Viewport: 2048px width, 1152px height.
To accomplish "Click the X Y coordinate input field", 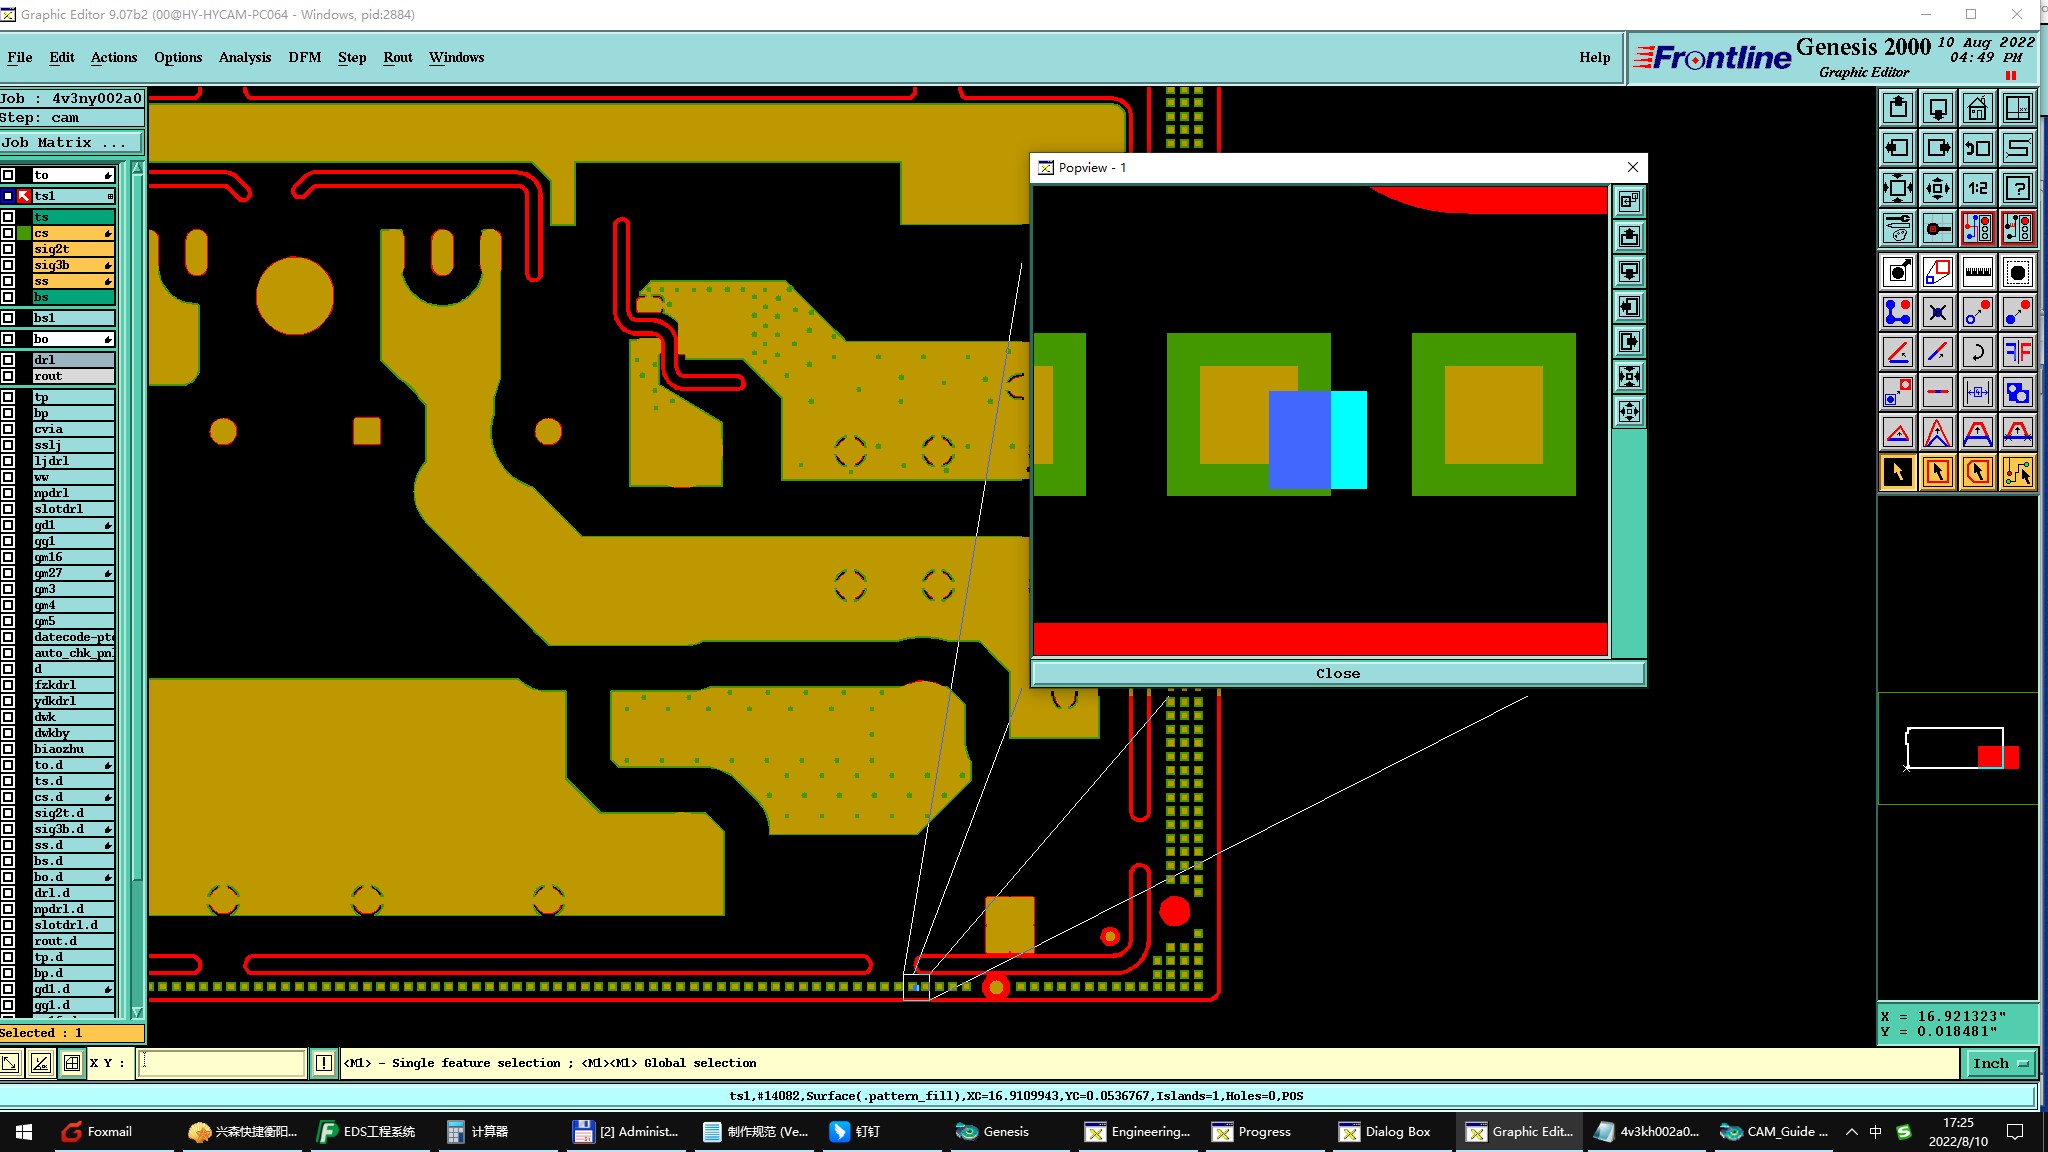I will pyautogui.click(x=222, y=1063).
